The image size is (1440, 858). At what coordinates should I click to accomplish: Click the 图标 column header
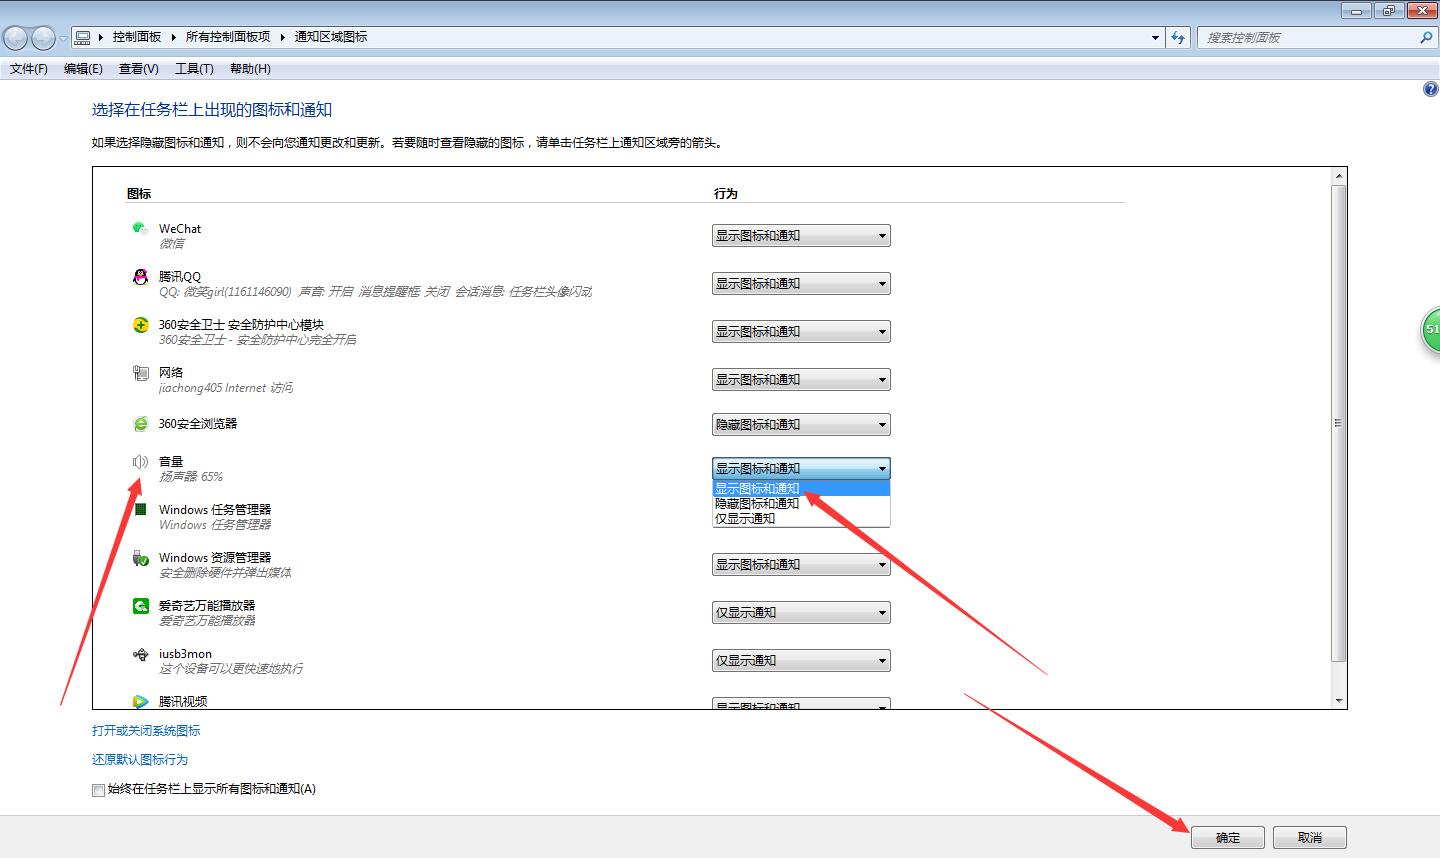(139, 194)
